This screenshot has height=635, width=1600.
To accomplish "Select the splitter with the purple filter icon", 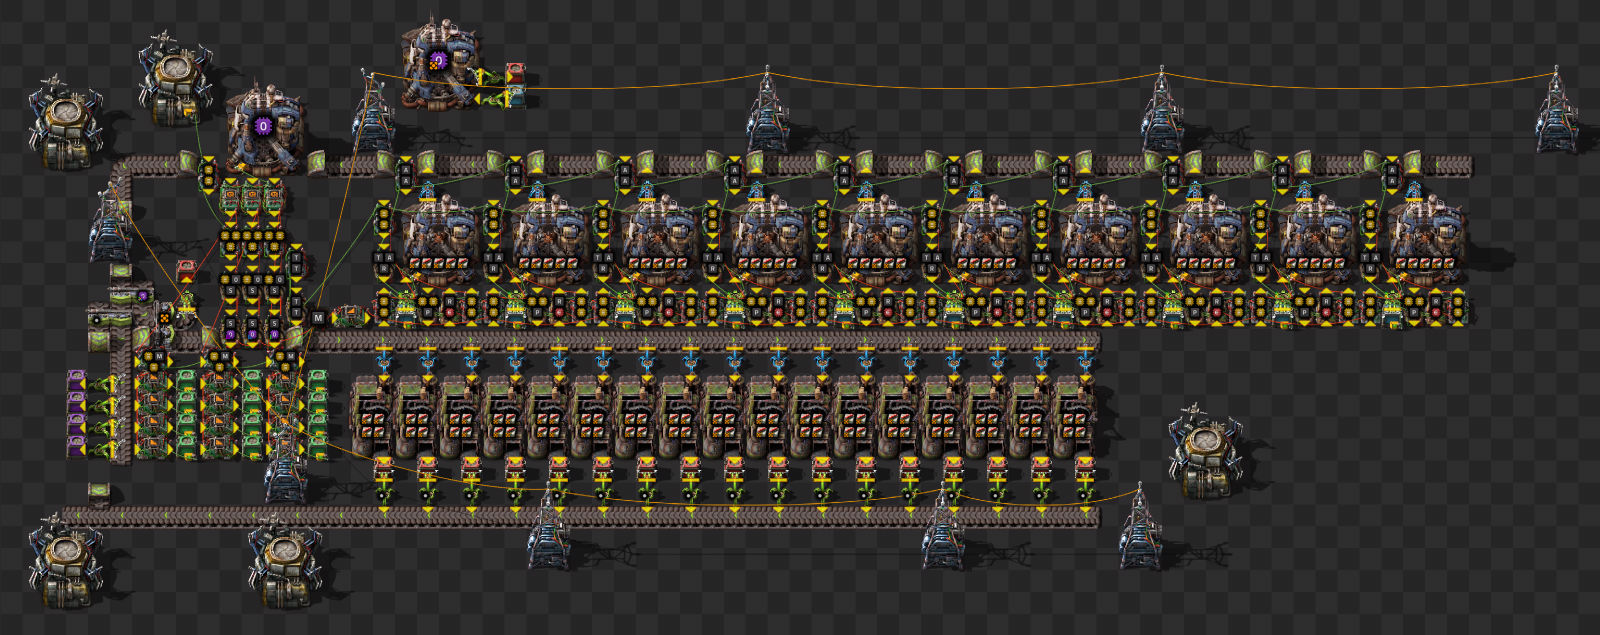I will 132,295.
